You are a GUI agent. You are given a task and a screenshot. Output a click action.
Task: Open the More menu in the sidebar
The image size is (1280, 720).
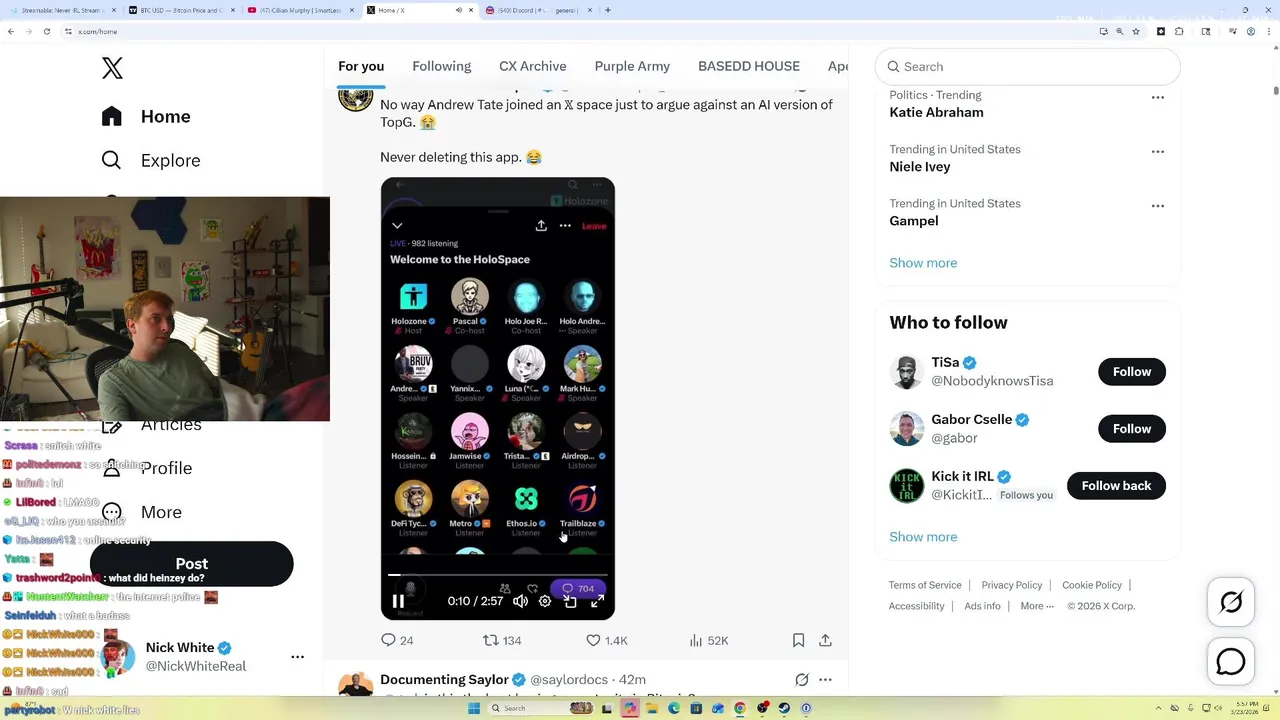tap(142, 512)
